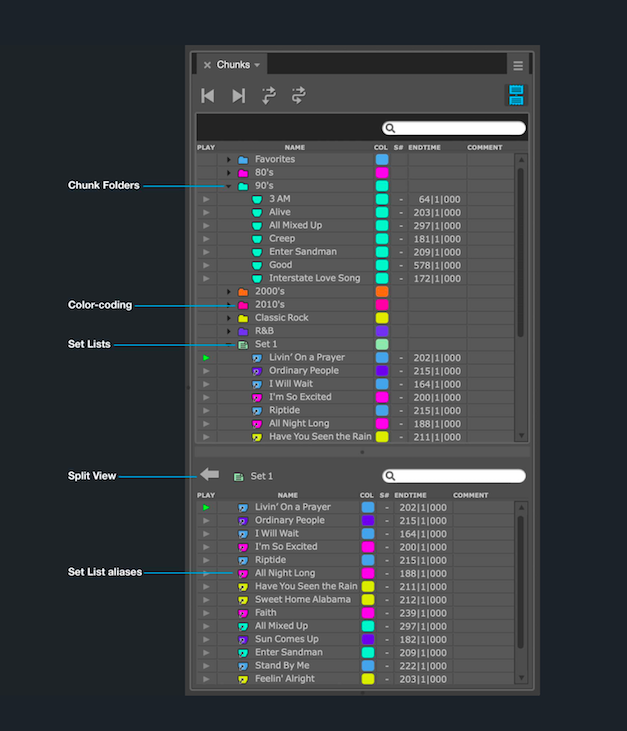Click the orange 2000's folder icon
627x731 pixels.
[x=242, y=292]
